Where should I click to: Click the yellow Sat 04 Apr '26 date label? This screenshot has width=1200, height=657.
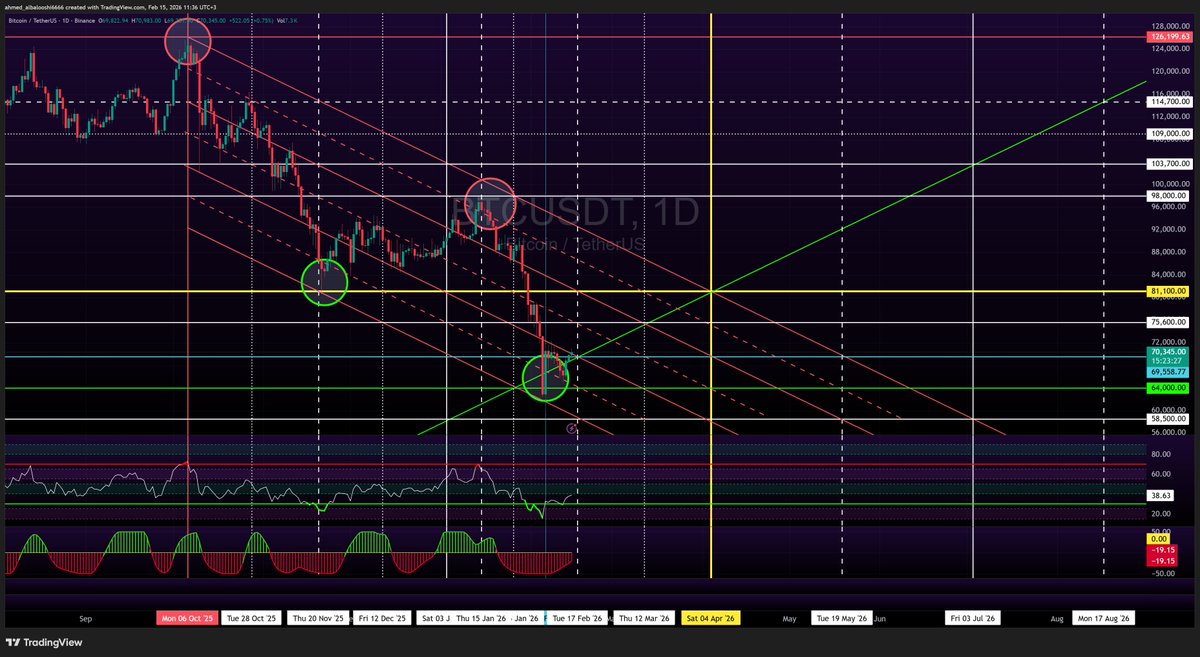711,619
